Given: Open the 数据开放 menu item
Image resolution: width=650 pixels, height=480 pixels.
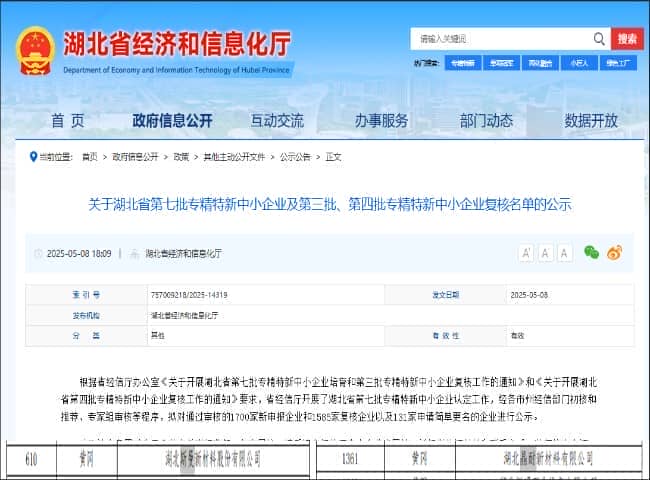Looking at the screenshot, I should [x=591, y=121].
